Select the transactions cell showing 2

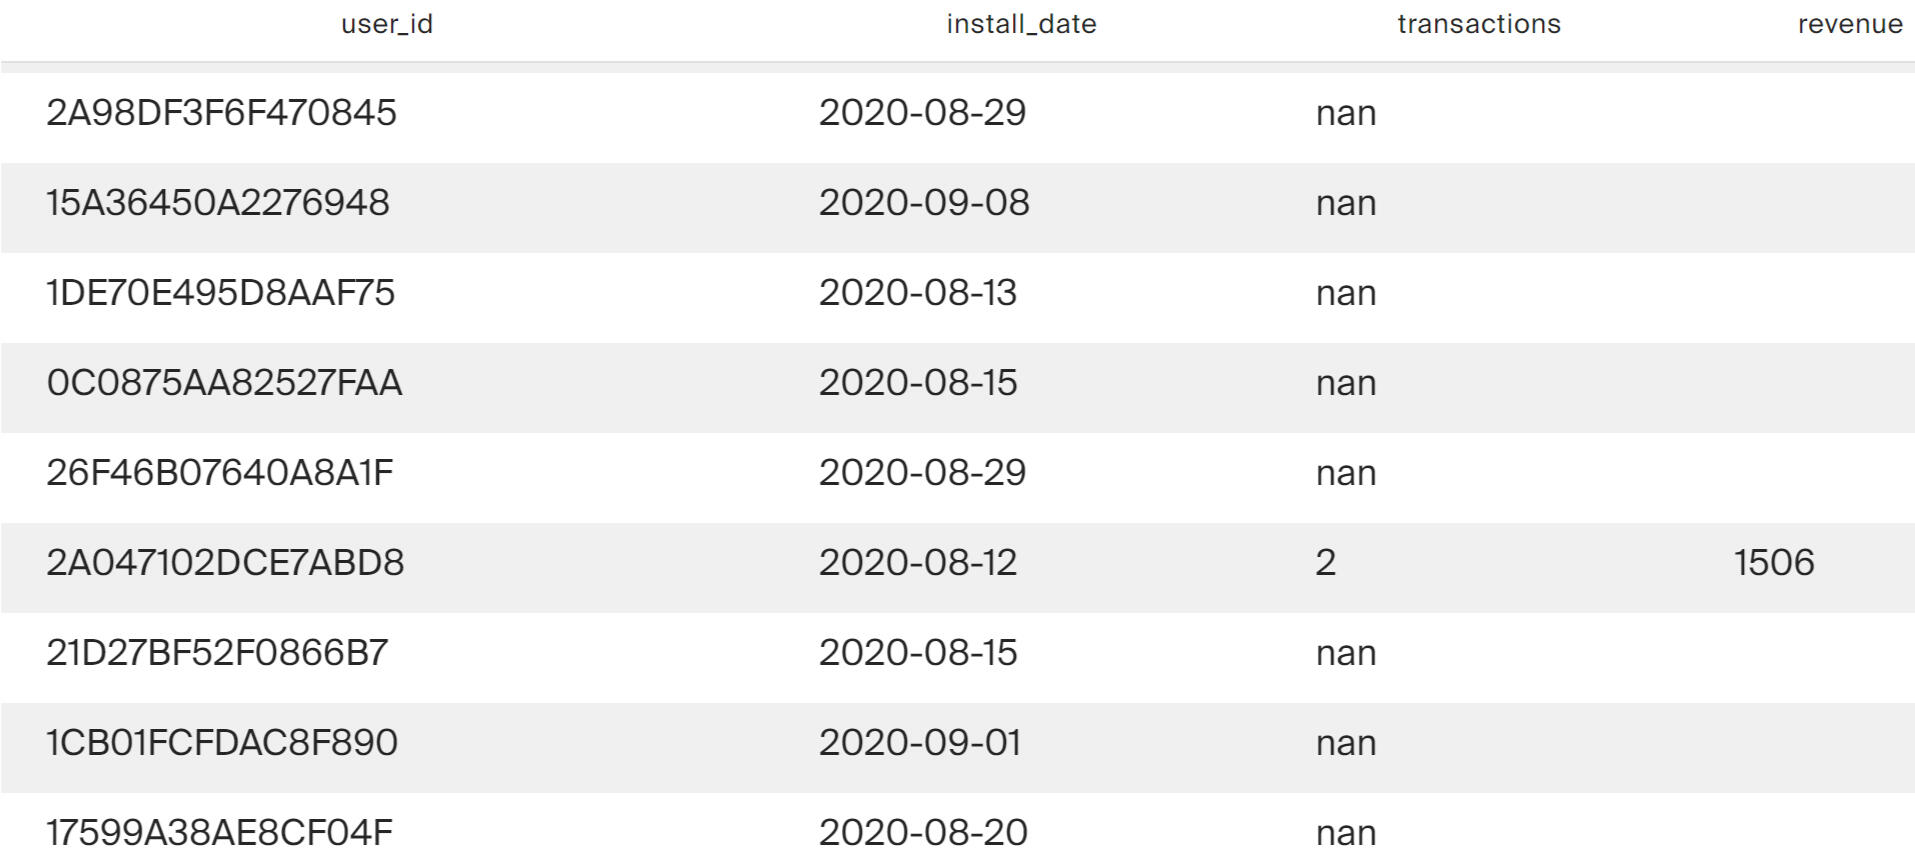(1325, 563)
